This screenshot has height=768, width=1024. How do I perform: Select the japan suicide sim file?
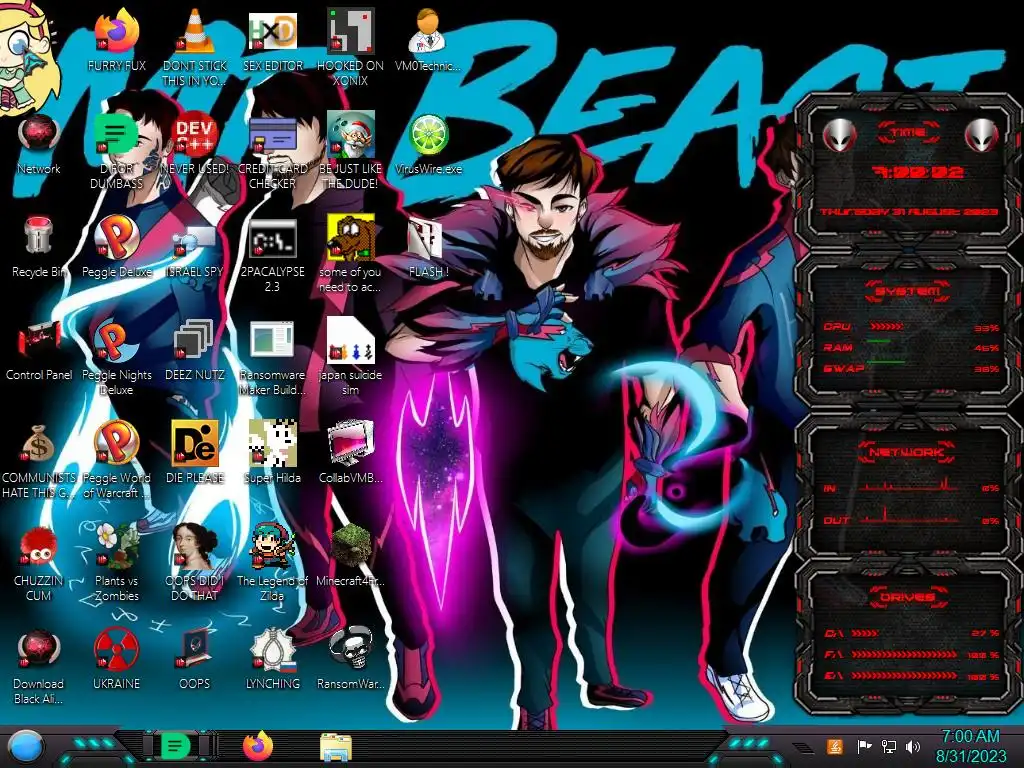coord(350,341)
